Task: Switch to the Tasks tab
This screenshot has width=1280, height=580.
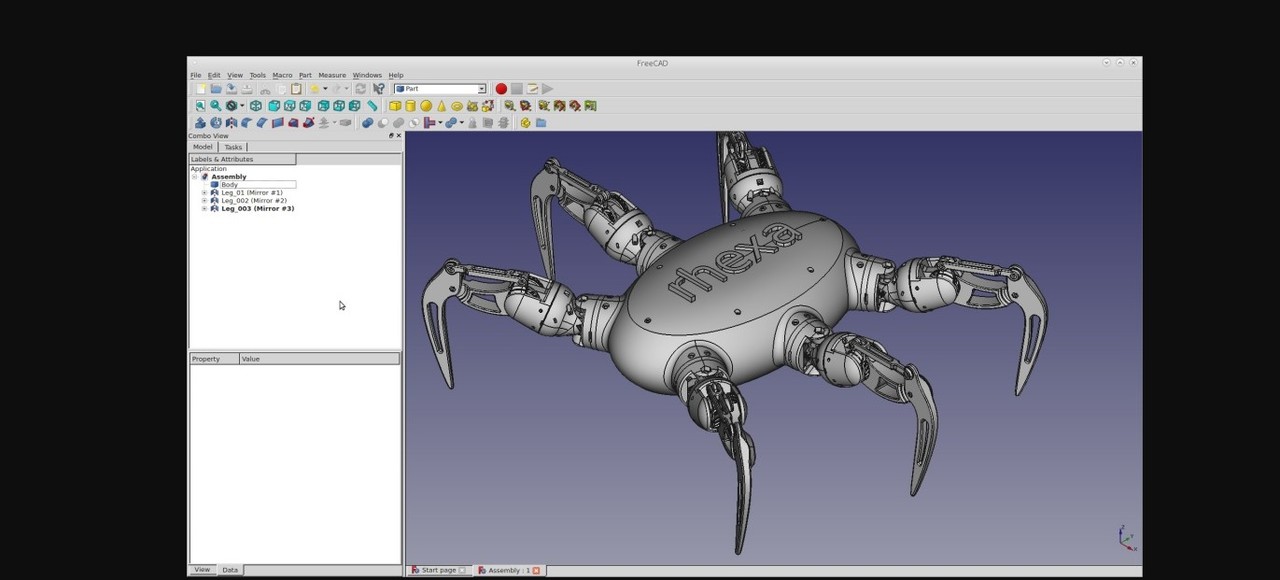Action: (232, 147)
